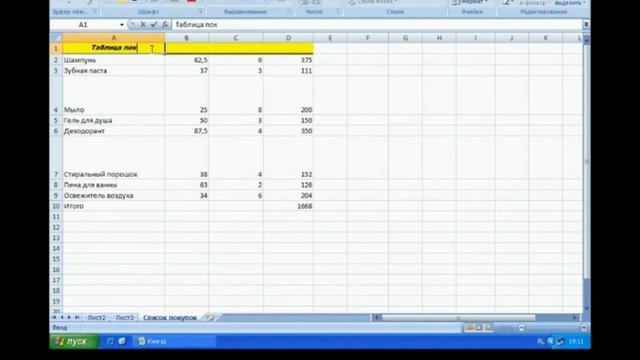Screen dimensions: 640x360
Task: Click second quick launch icon on taskbar
Action: pos(122,341)
